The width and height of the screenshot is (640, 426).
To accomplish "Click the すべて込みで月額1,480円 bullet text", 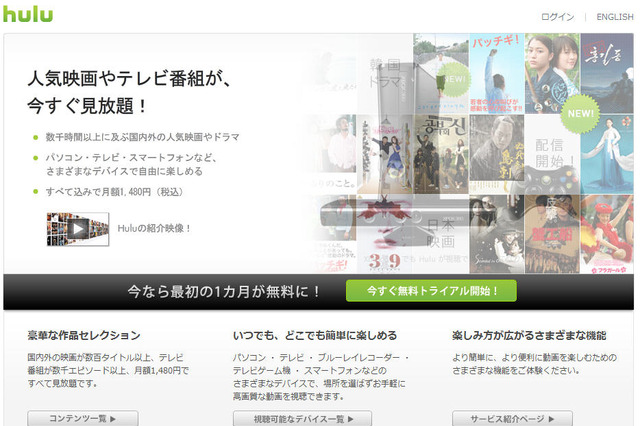I will point(114,192).
